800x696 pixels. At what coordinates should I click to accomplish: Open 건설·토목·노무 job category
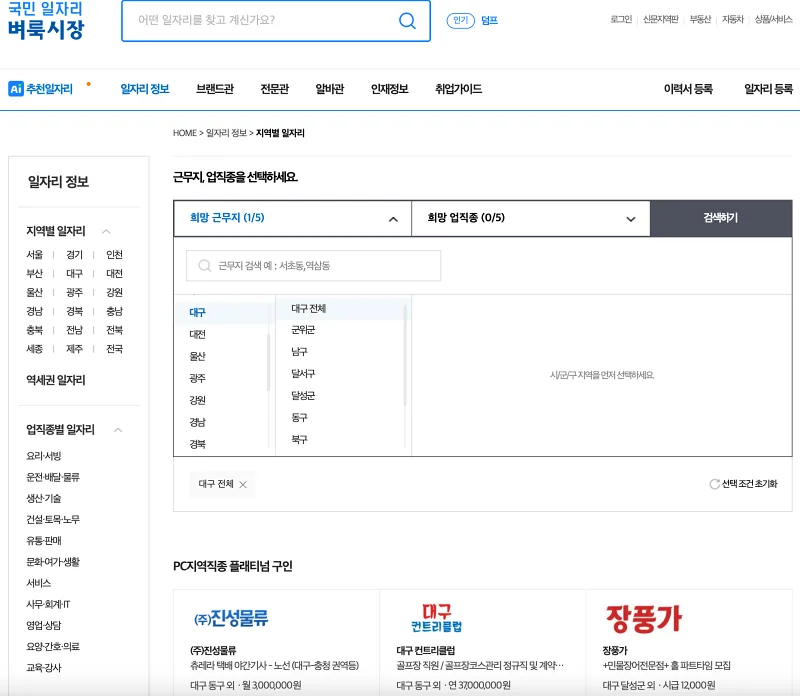pyautogui.click(x=53, y=519)
